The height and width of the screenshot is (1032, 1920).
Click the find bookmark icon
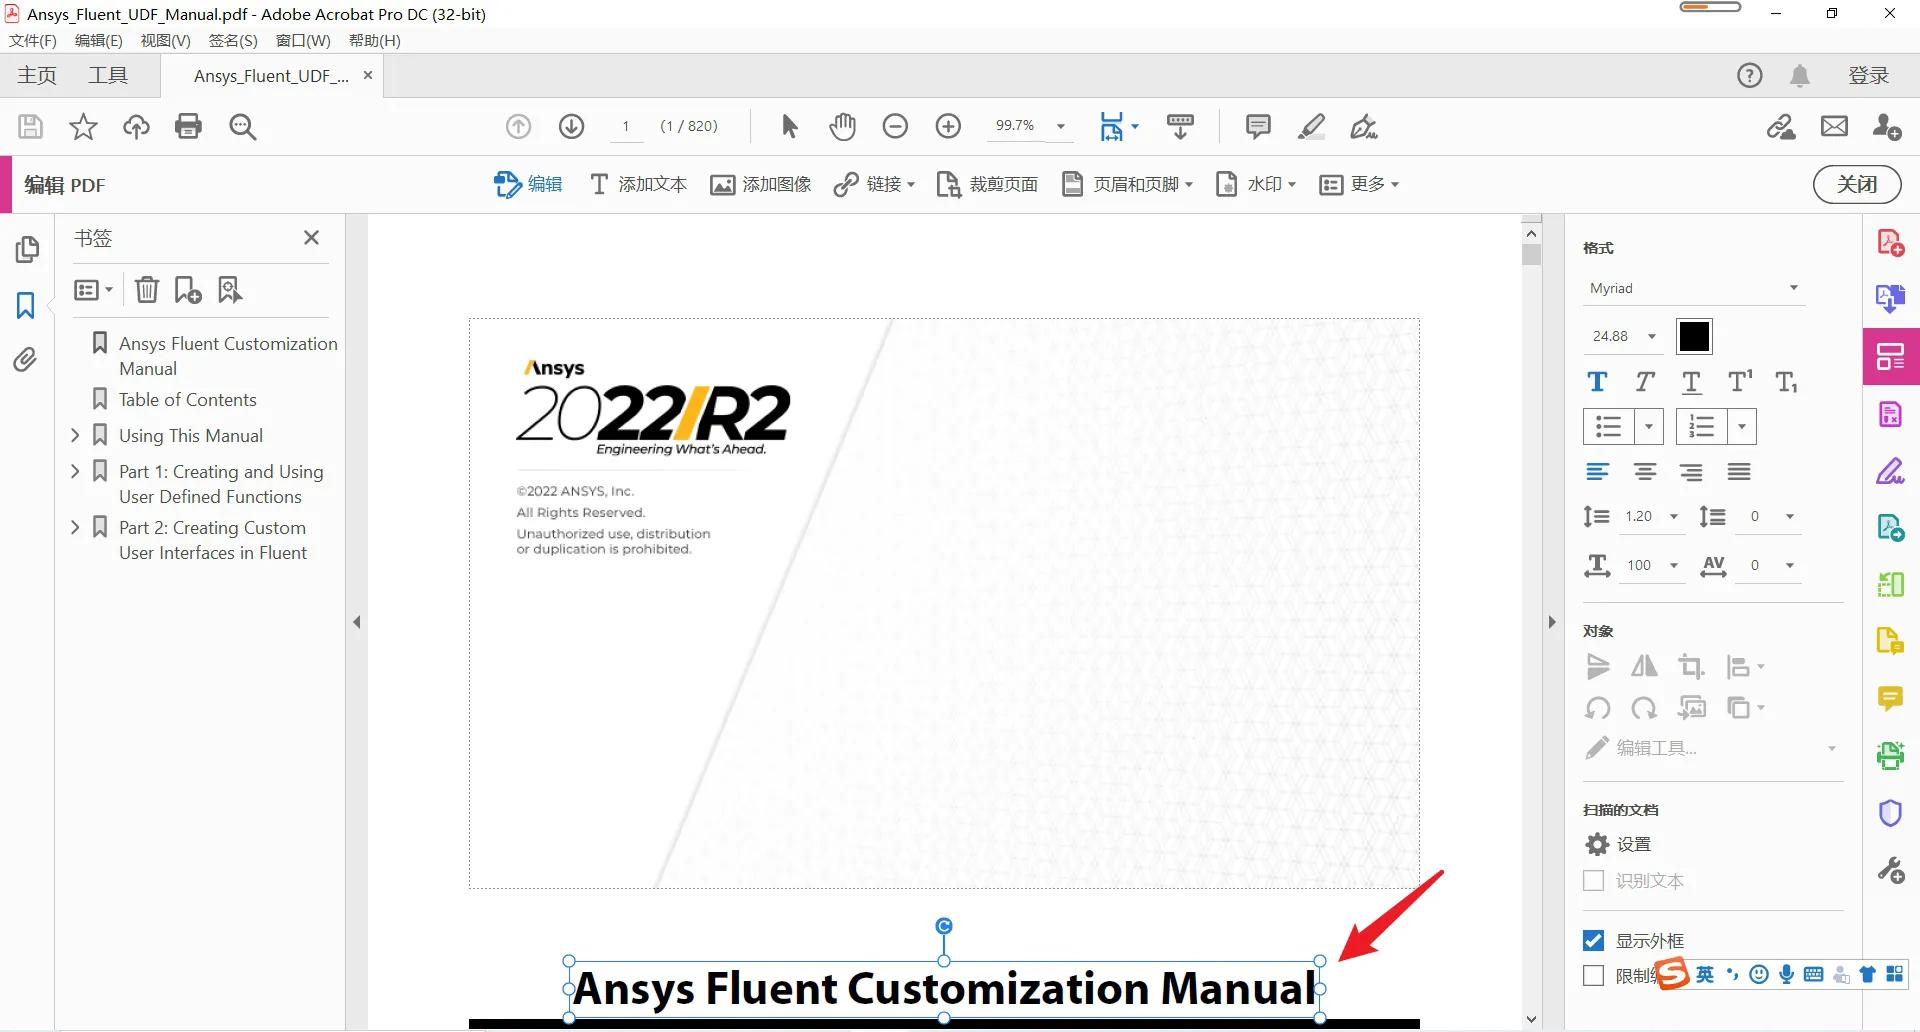coord(230,290)
